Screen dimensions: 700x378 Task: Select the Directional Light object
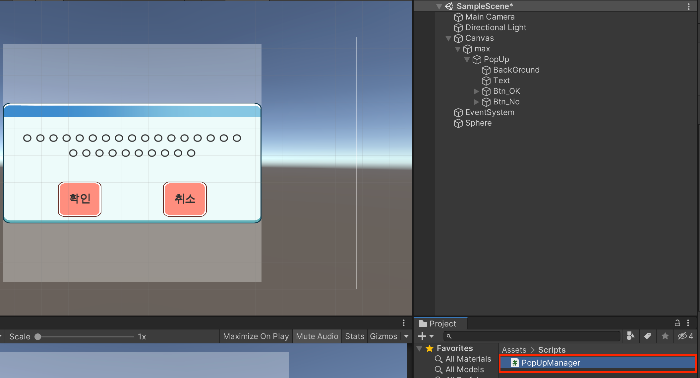pyautogui.click(x=496, y=28)
